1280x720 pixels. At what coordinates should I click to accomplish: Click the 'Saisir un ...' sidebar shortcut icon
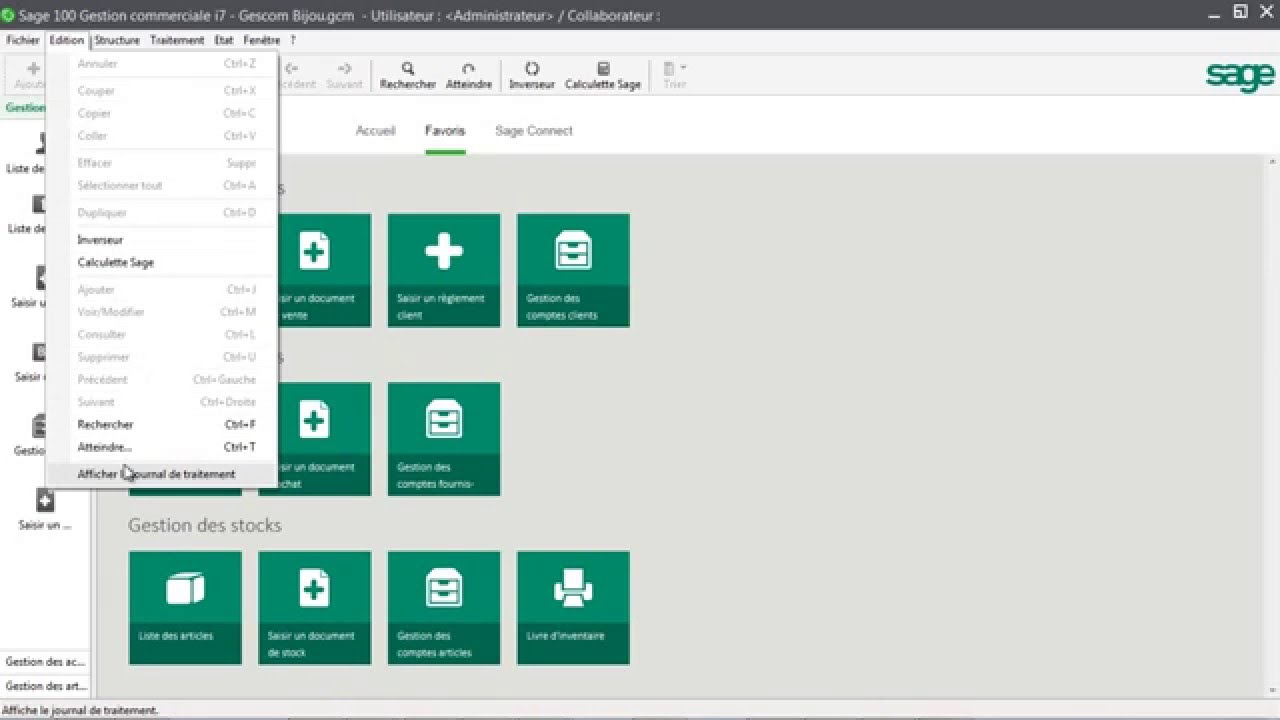(45, 501)
